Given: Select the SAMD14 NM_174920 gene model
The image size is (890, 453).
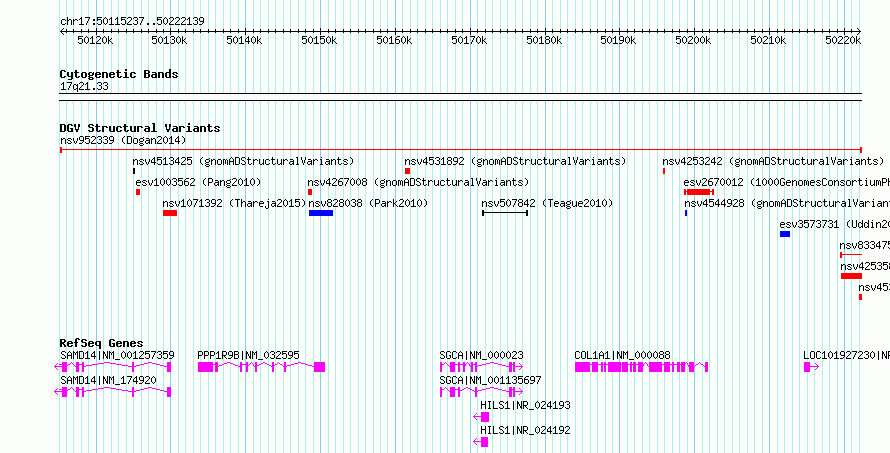Looking at the screenshot, I should coord(112,392).
